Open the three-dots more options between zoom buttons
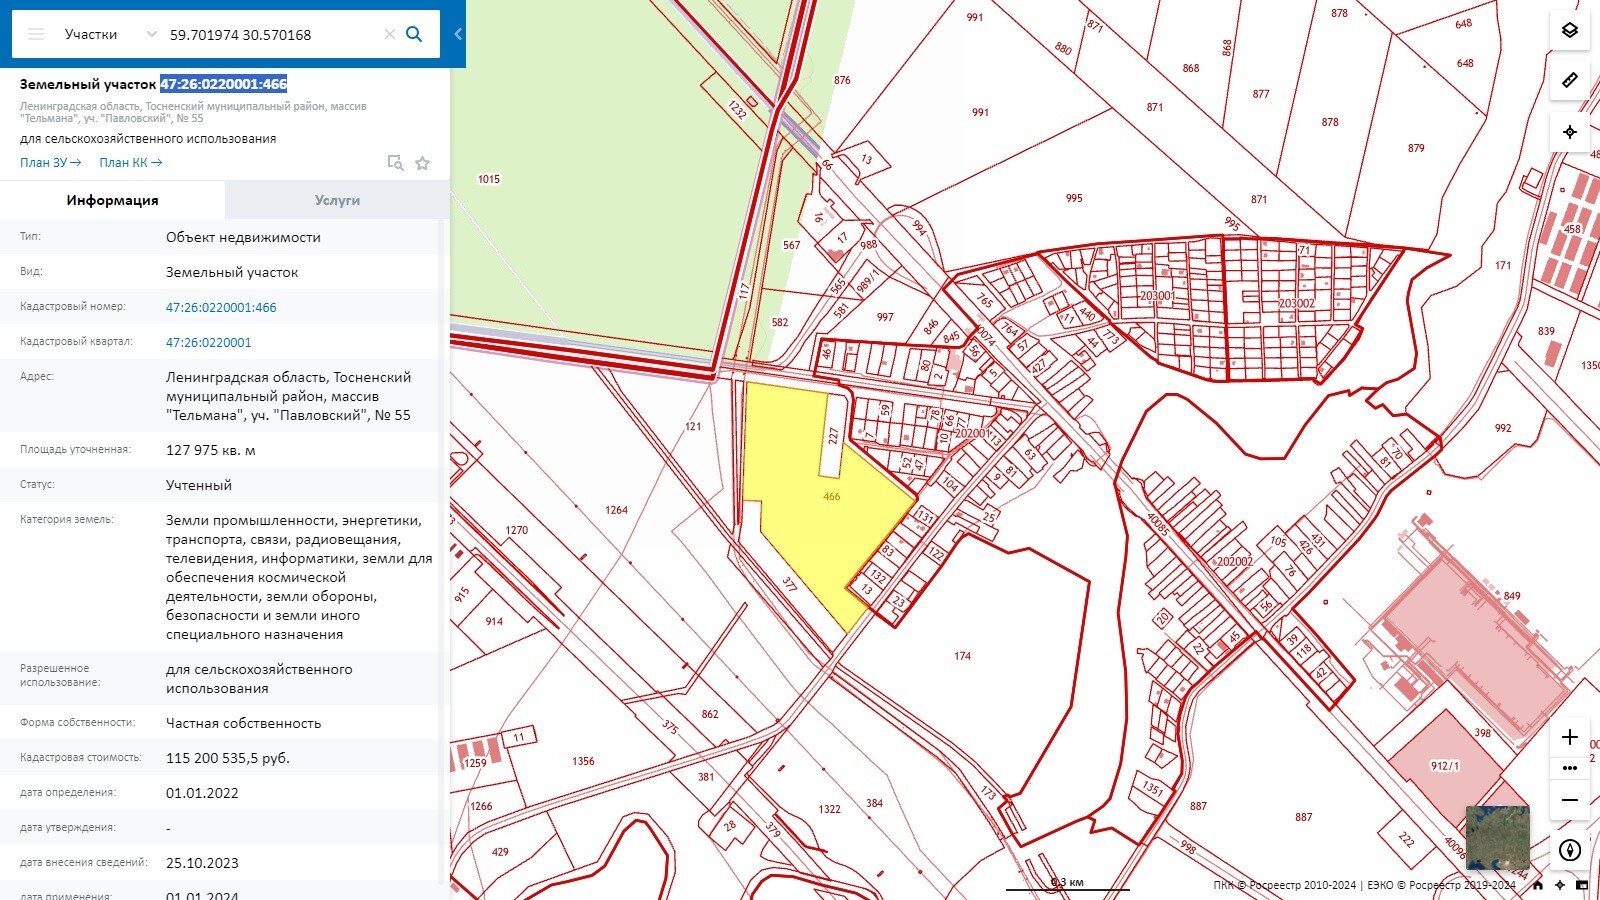This screenshot has width=1600, height=900. point(1570,768)
